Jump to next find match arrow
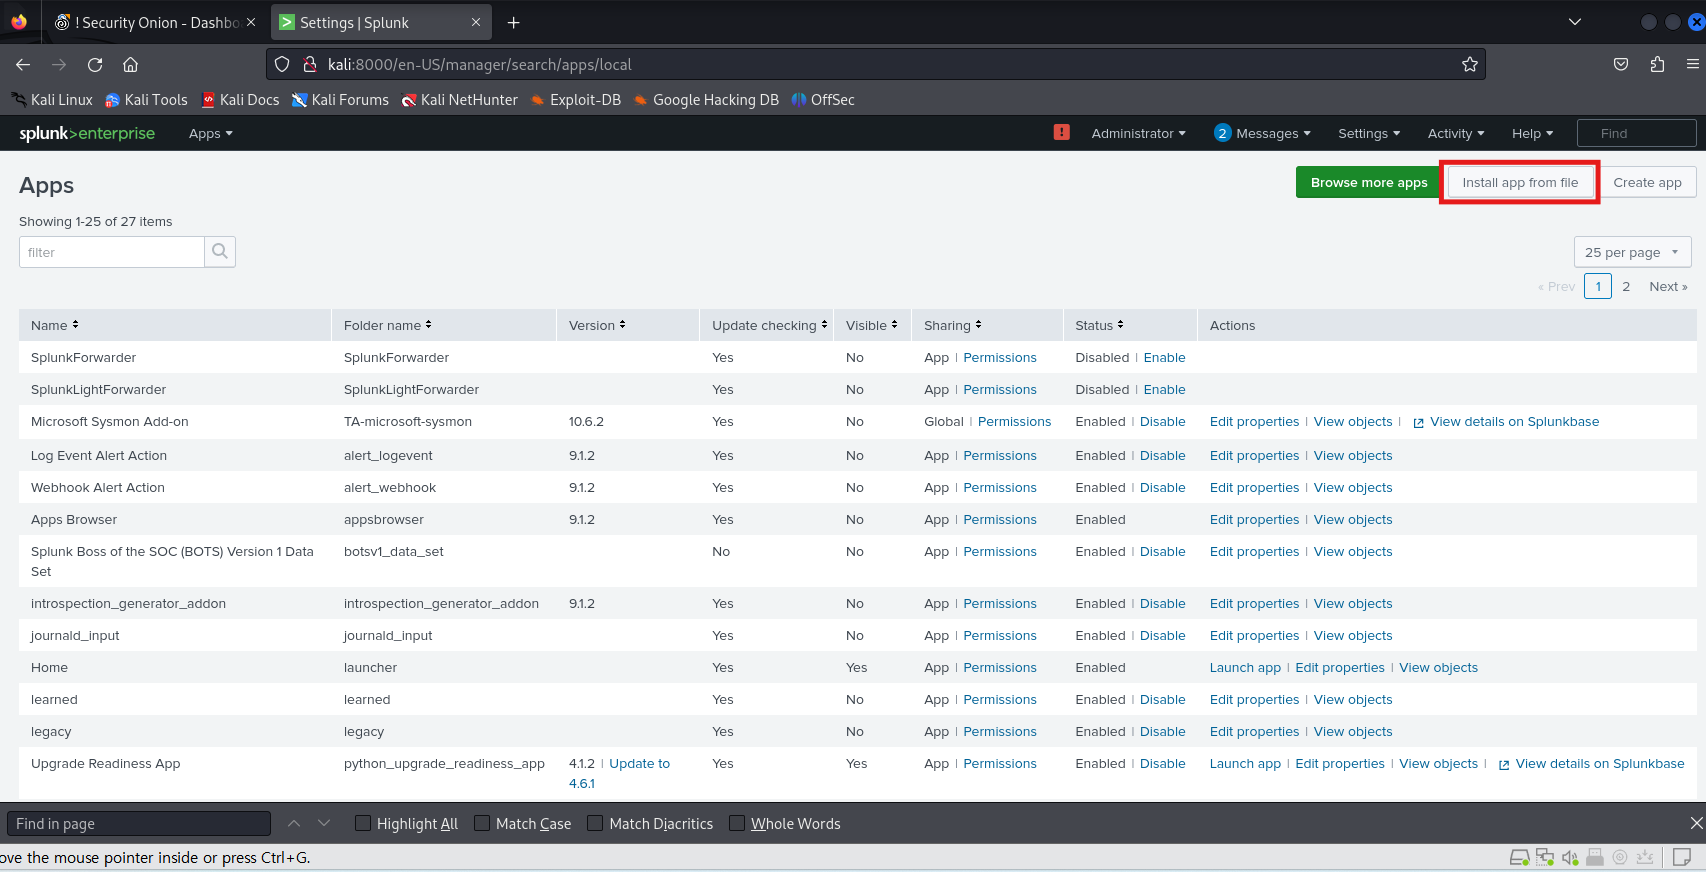This screenshot has height=872, width=1706. tap(324, 823)
